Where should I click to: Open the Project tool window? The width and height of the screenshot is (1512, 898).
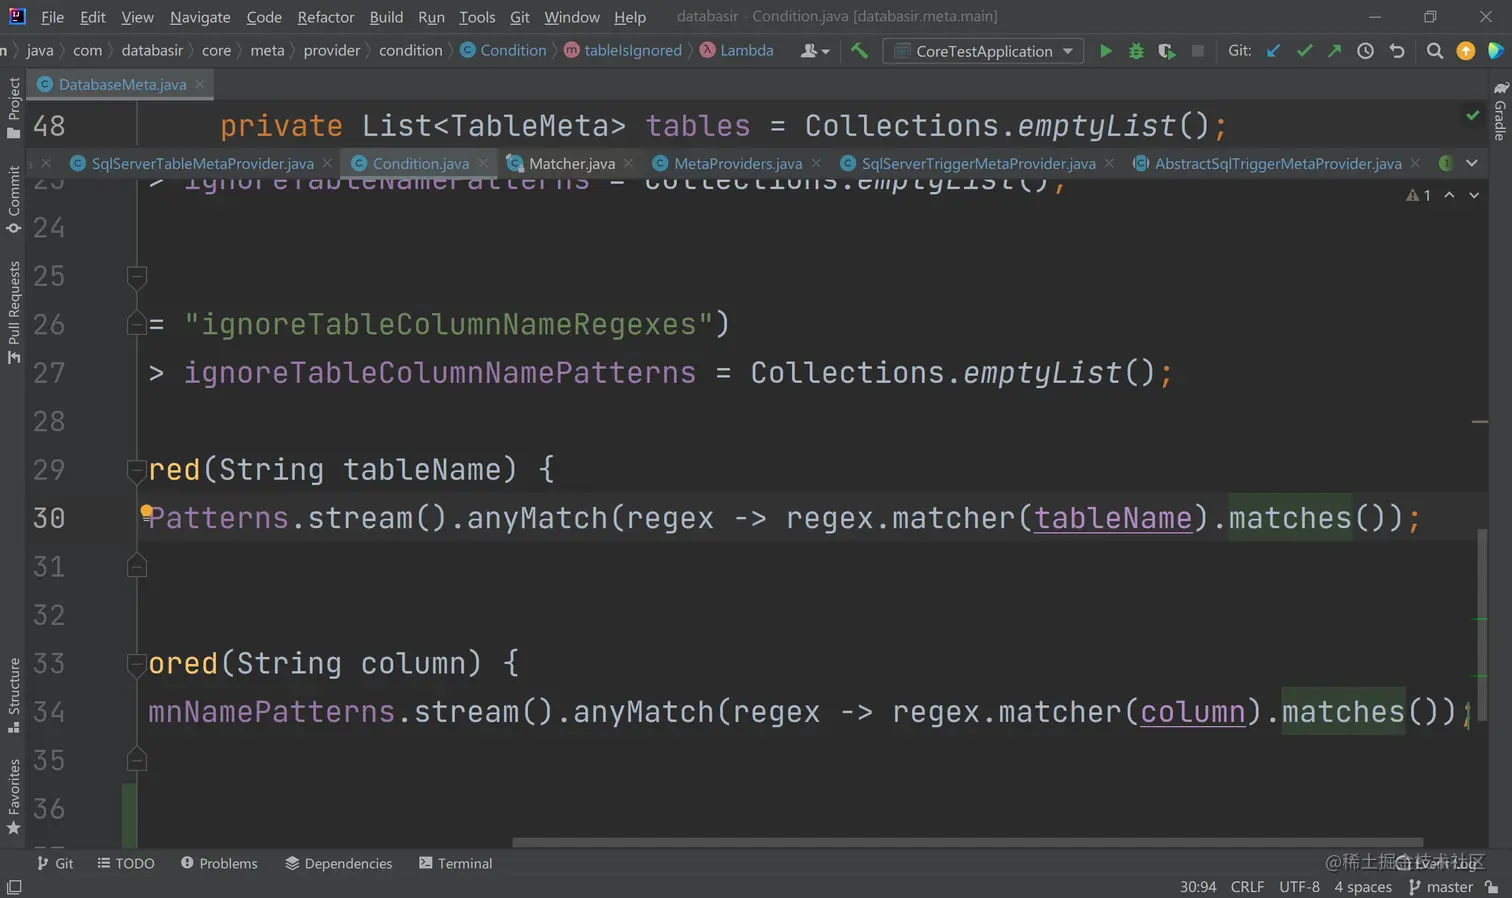click(13, 107)
